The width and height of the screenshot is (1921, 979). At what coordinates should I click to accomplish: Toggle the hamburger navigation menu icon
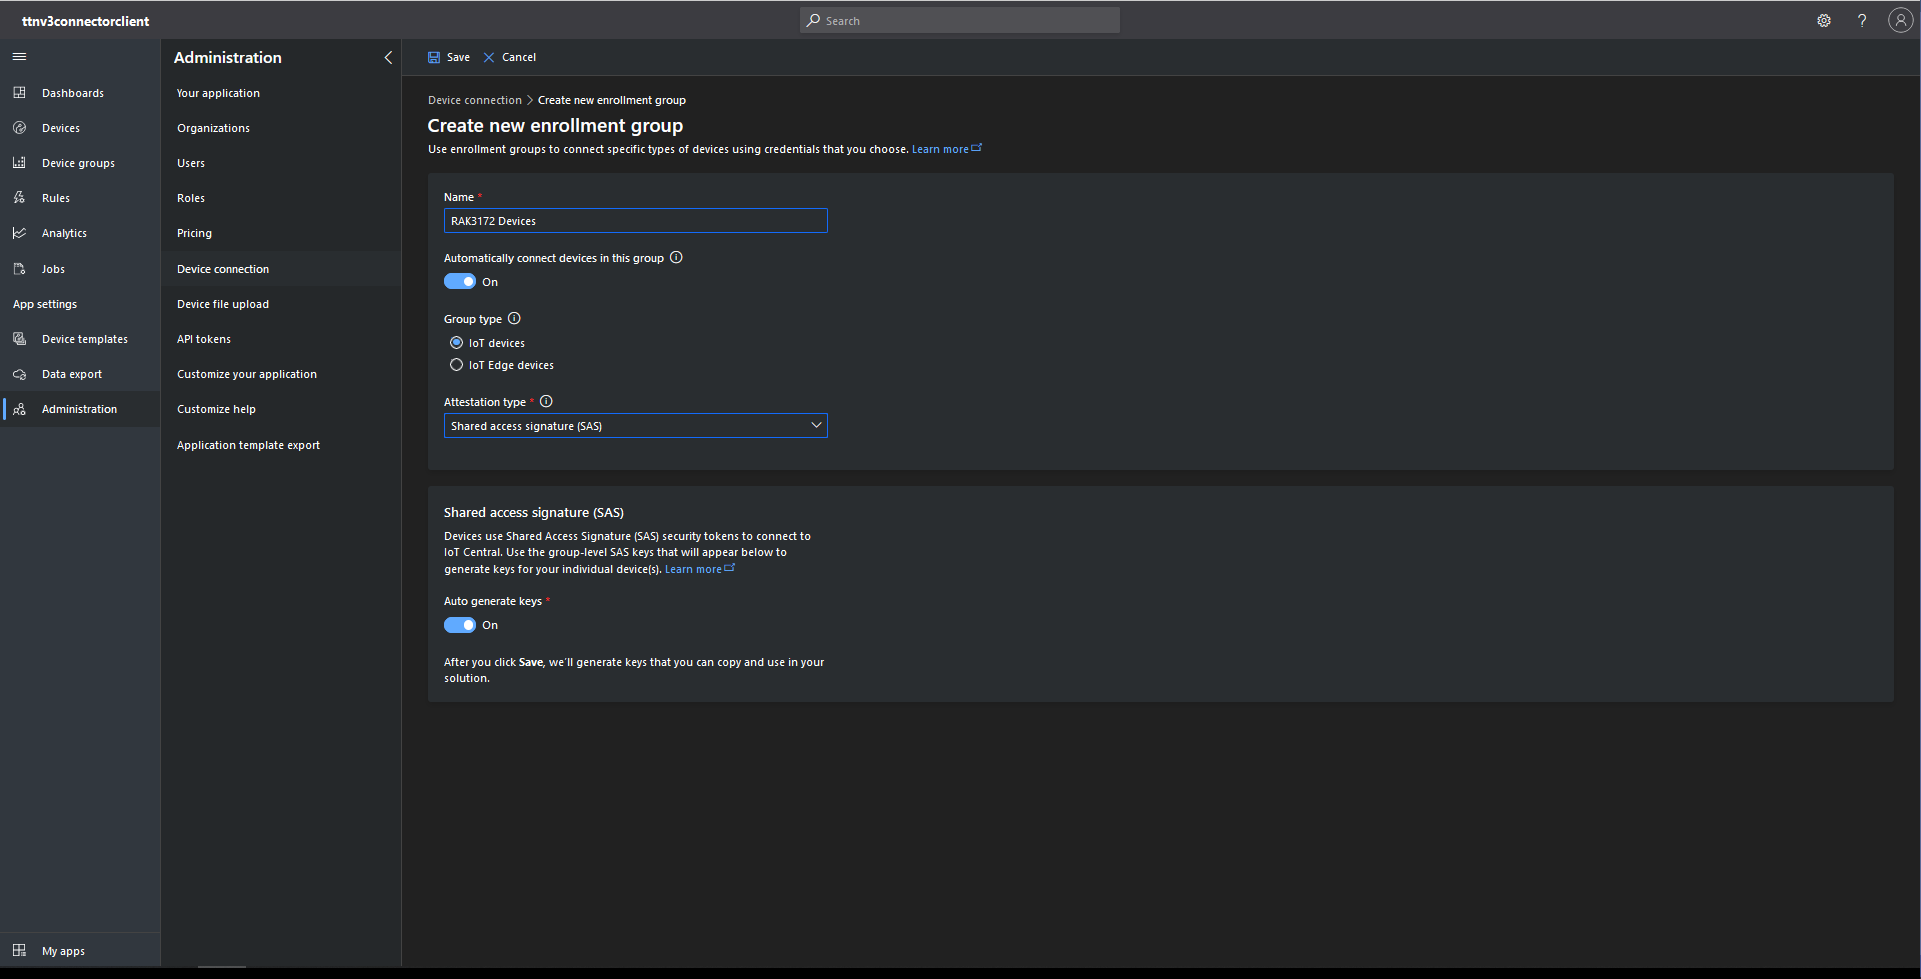click(19, 57)
